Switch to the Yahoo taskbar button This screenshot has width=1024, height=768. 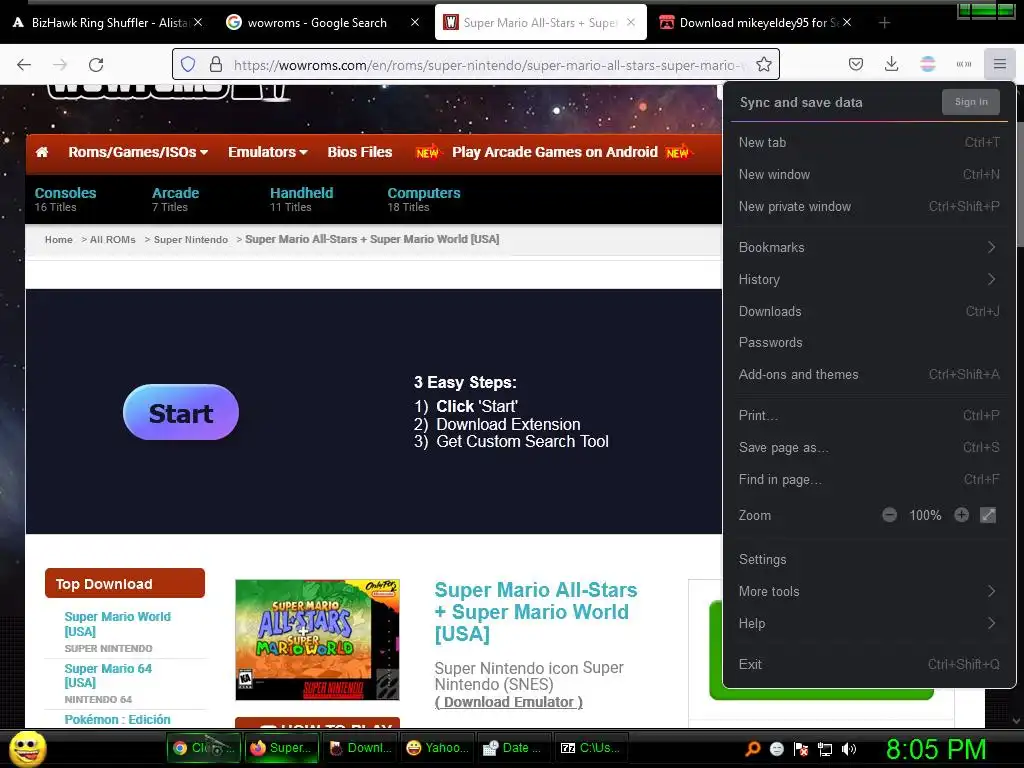(x=438, y=748)
